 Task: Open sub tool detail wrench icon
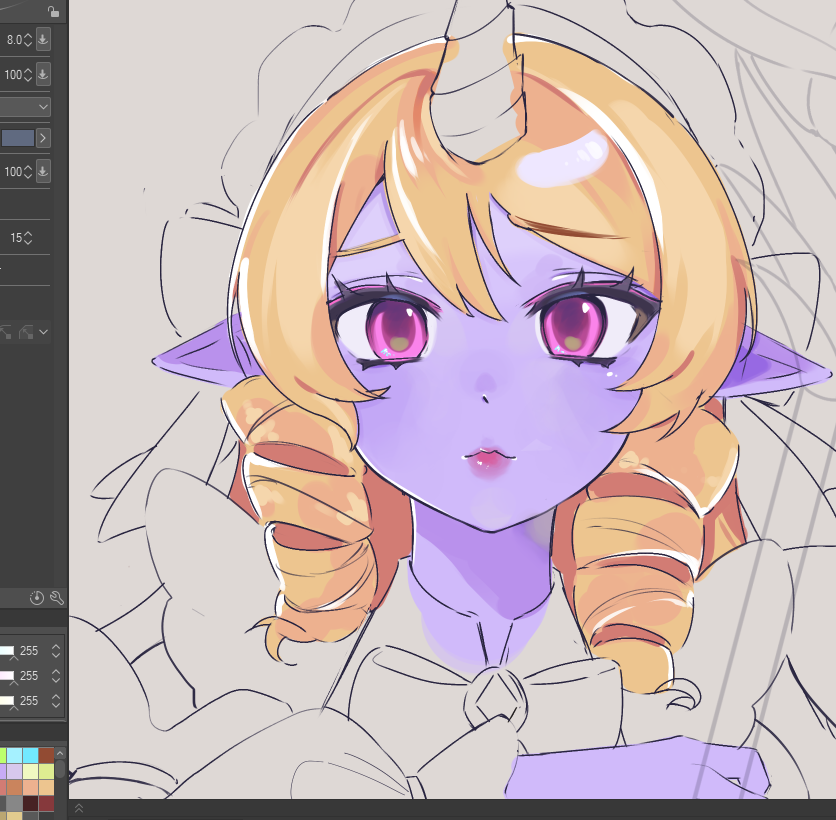pyautogui.click(x=57, y=598)
